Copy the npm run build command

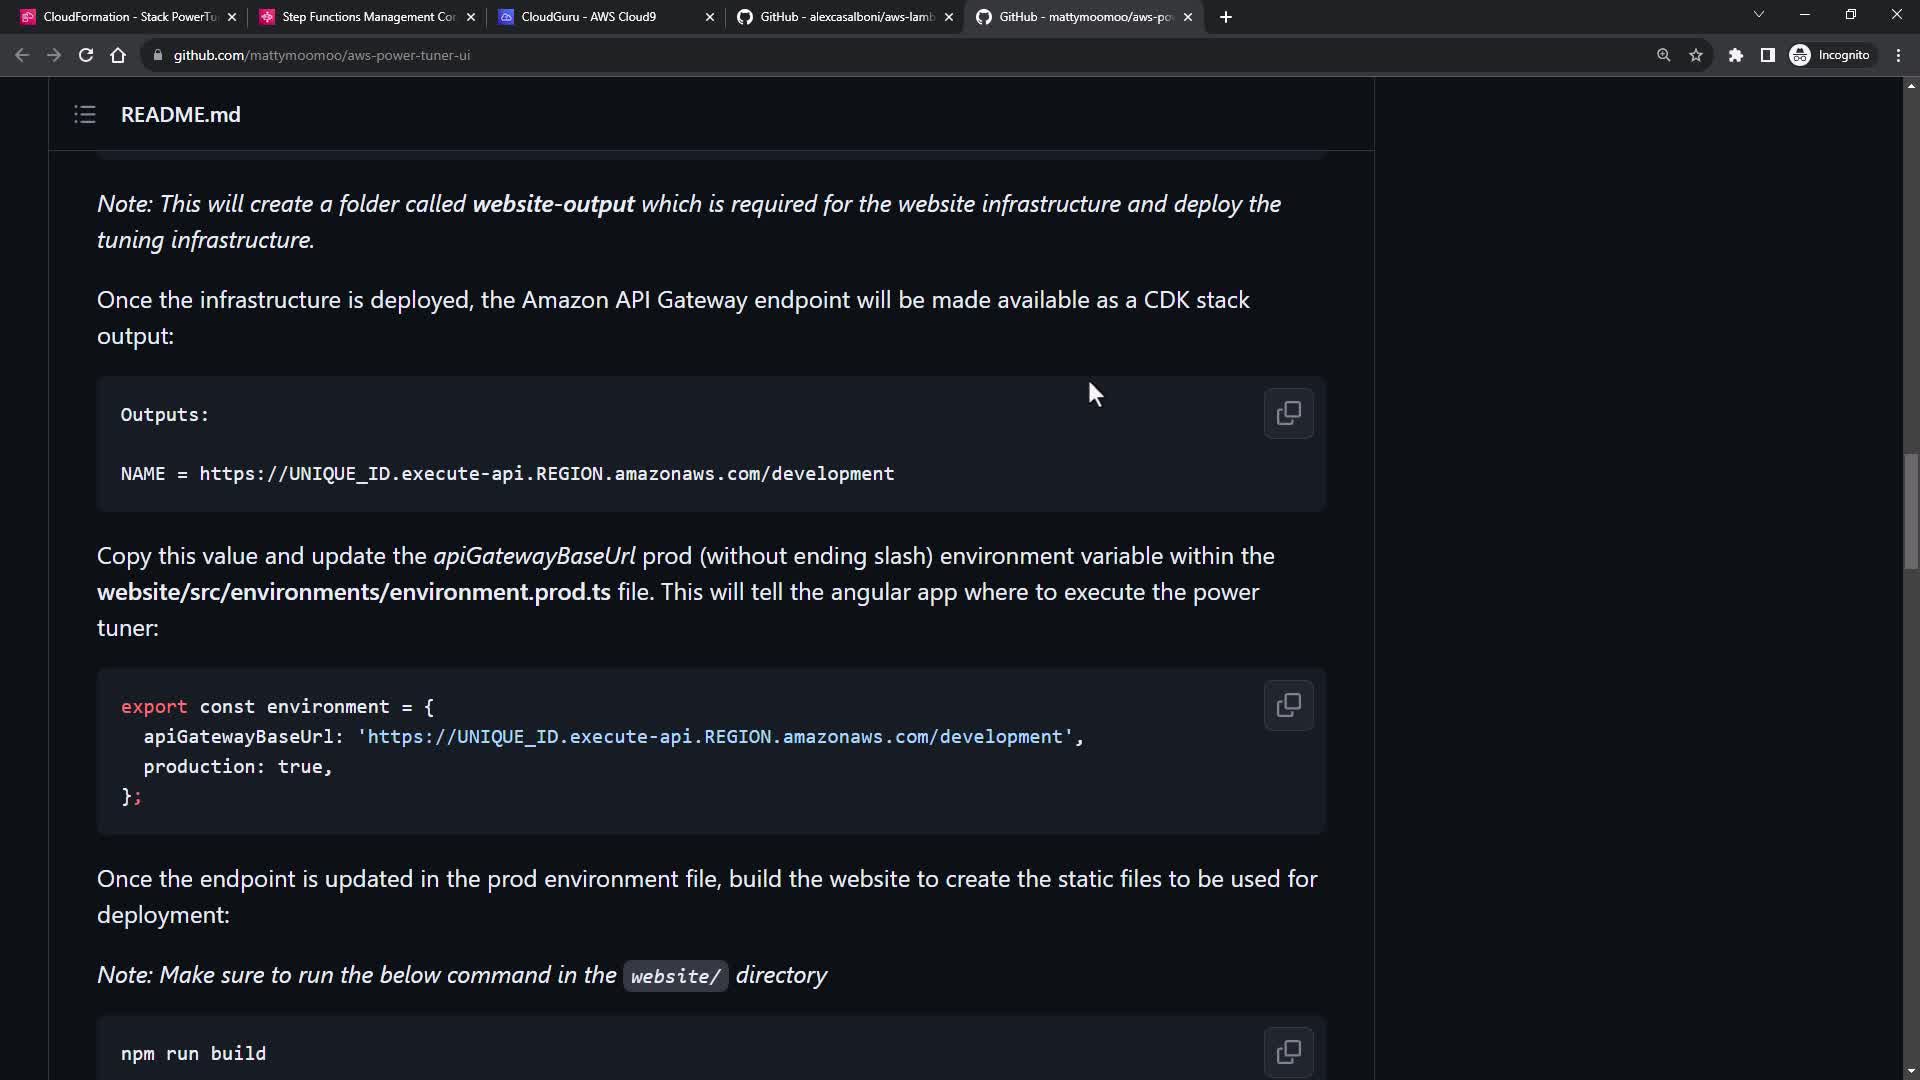tap(1288, 1052)
